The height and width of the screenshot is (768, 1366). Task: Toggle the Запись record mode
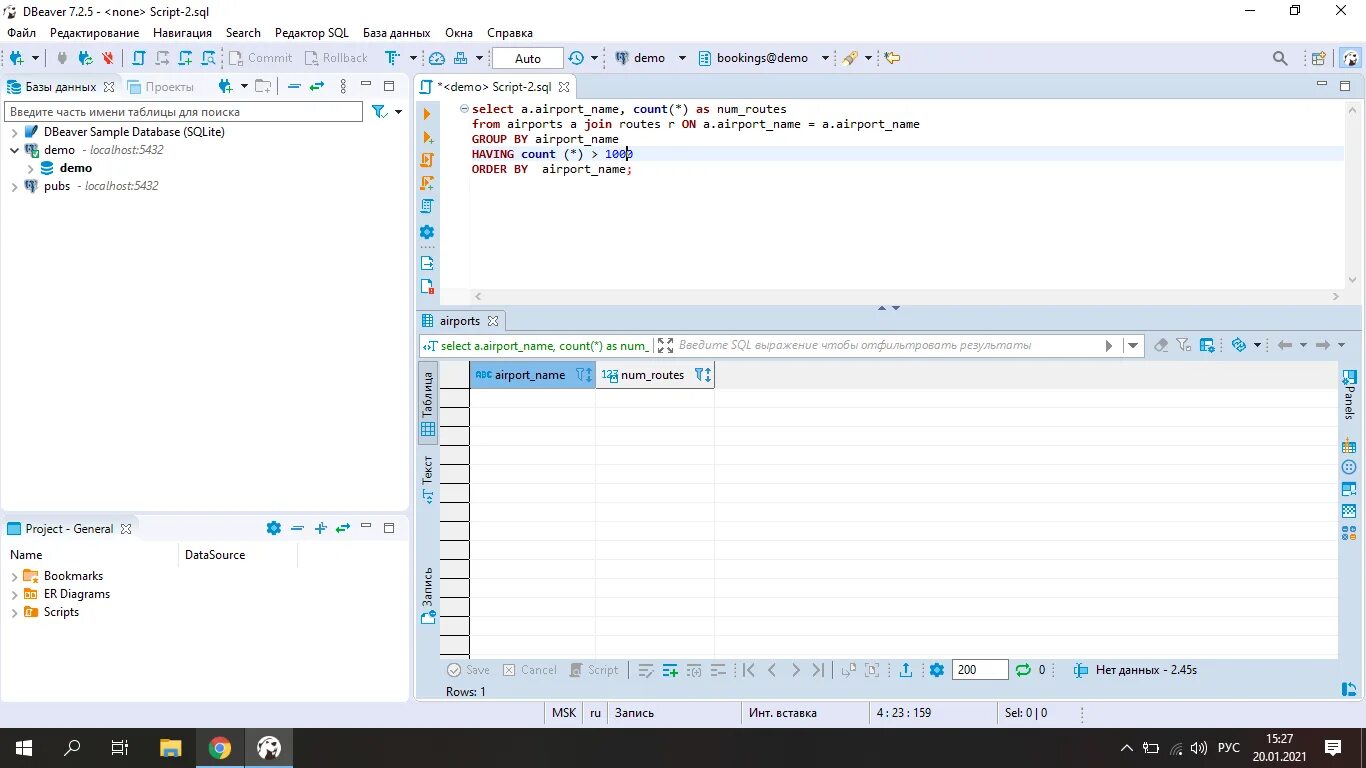click(x=428, y=596)
